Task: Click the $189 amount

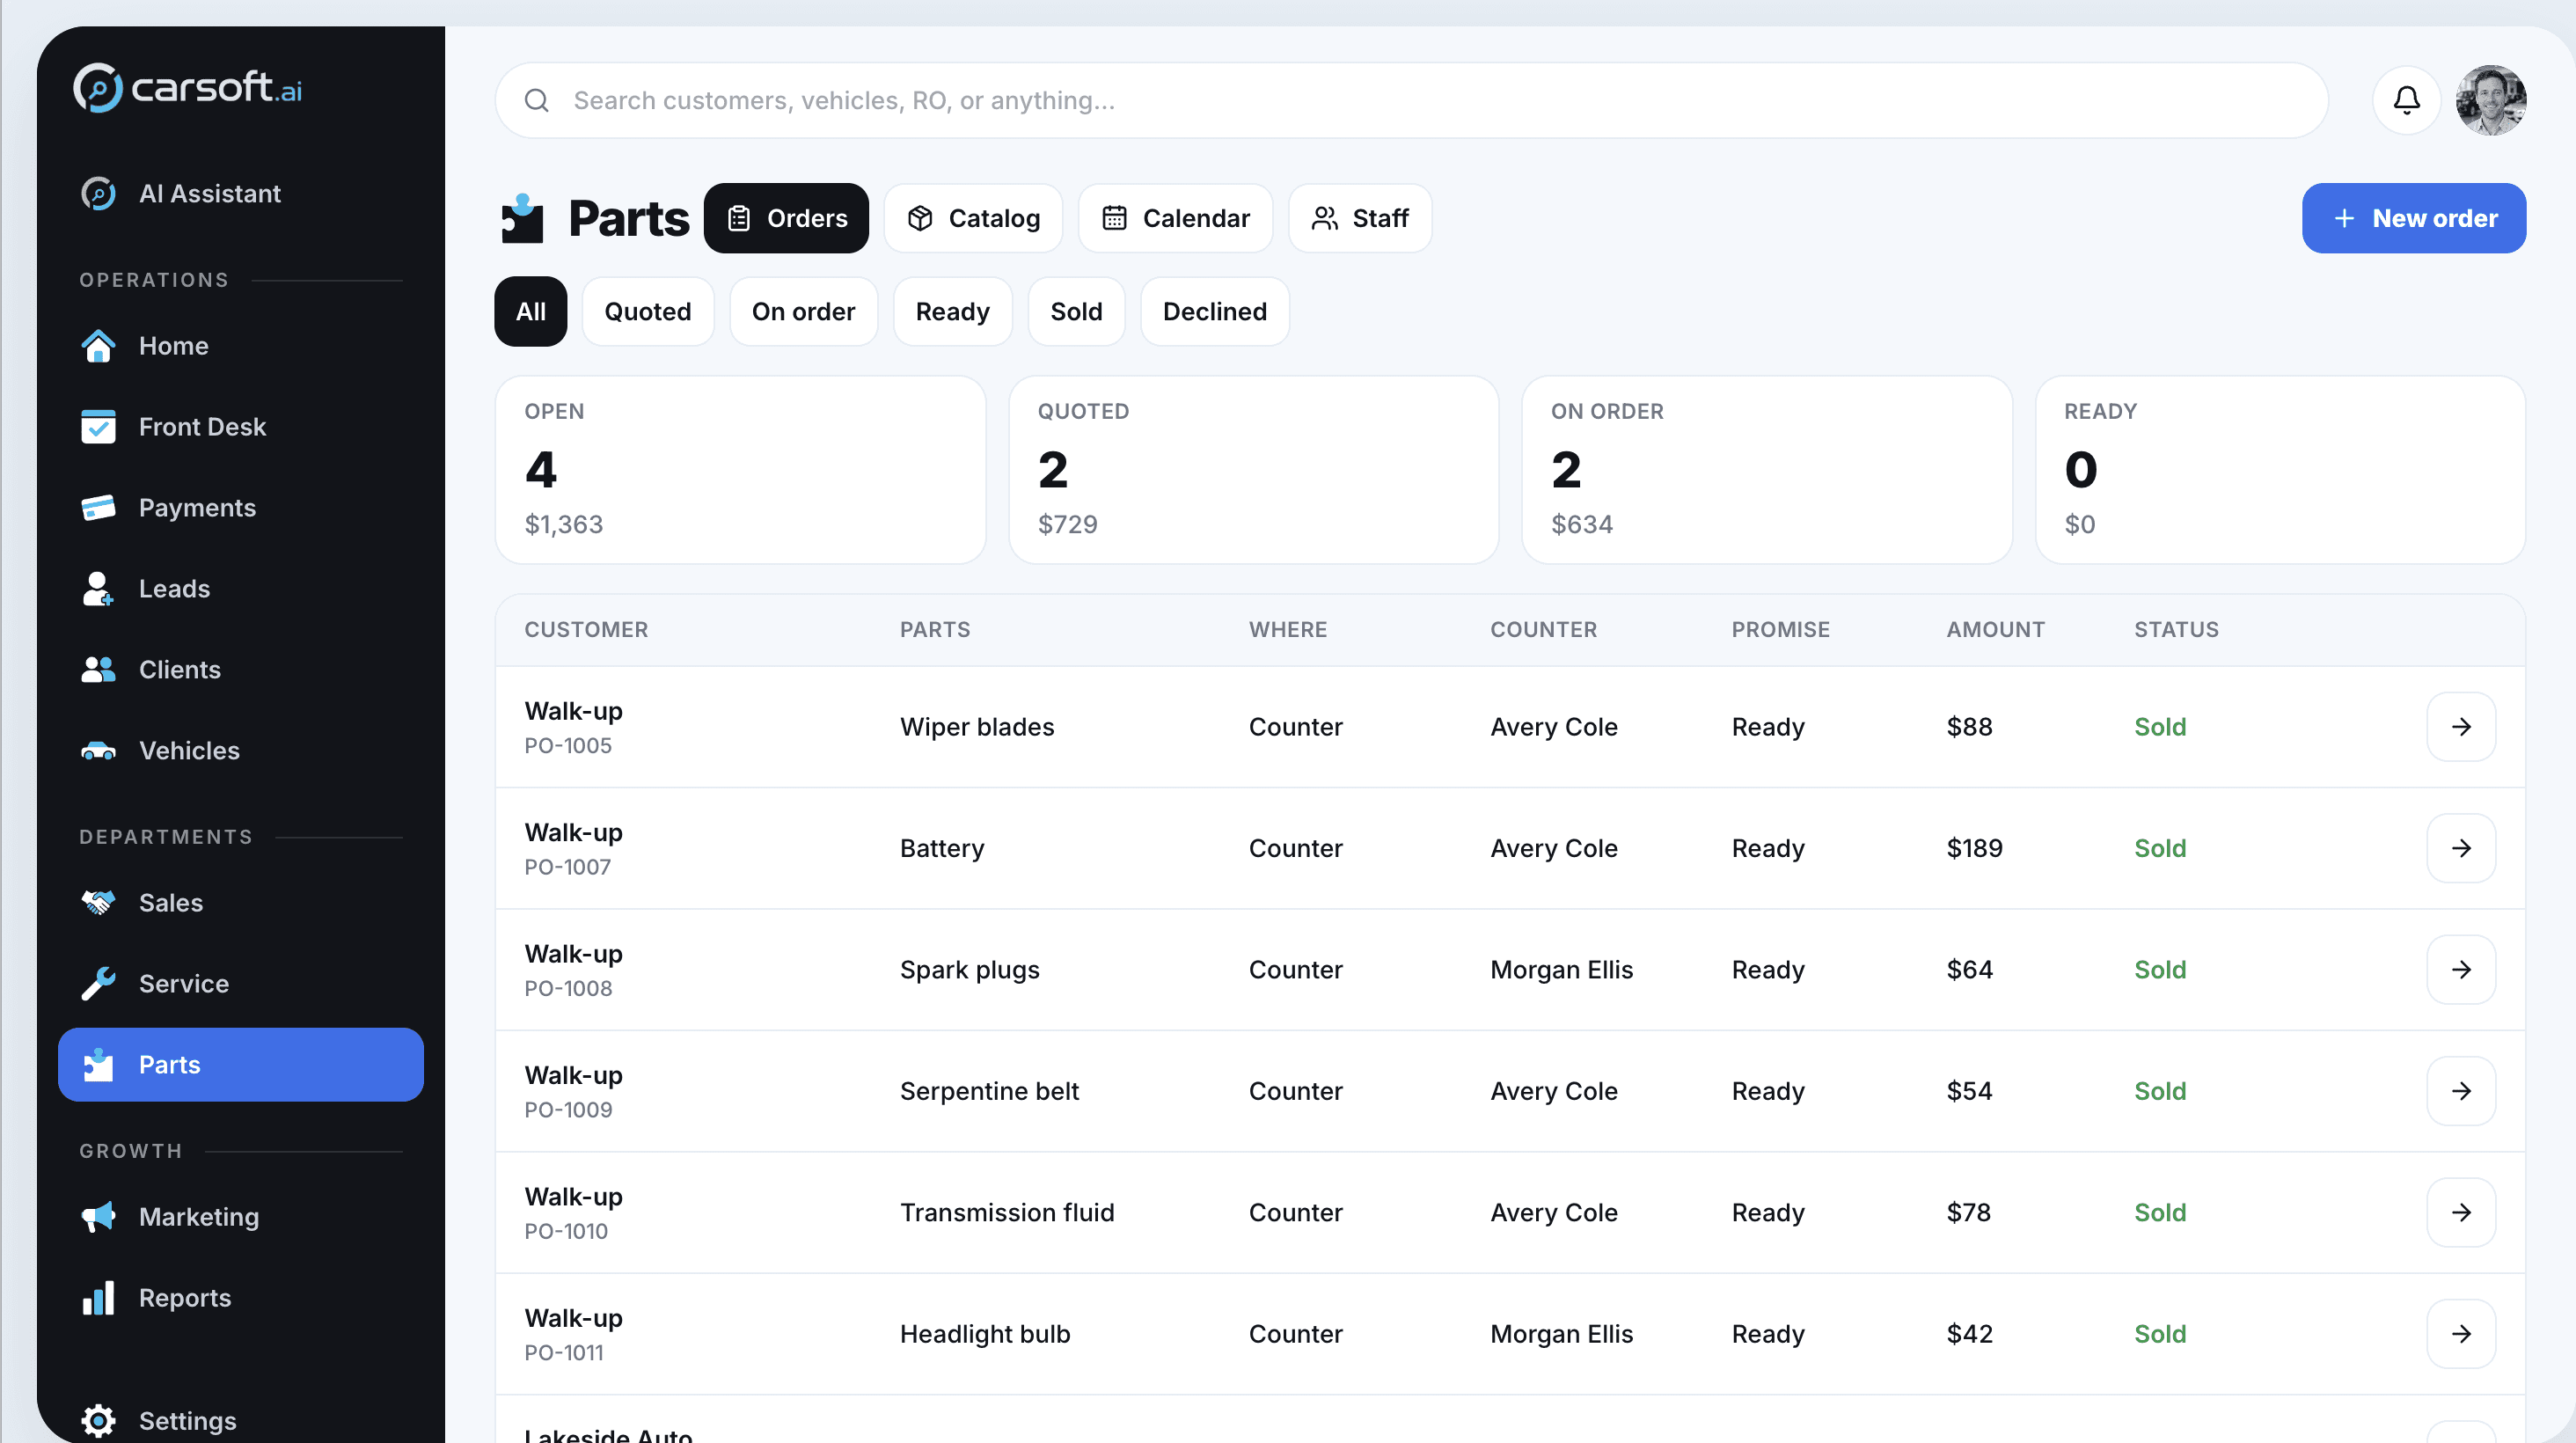Action: [x=1975, y=848]
